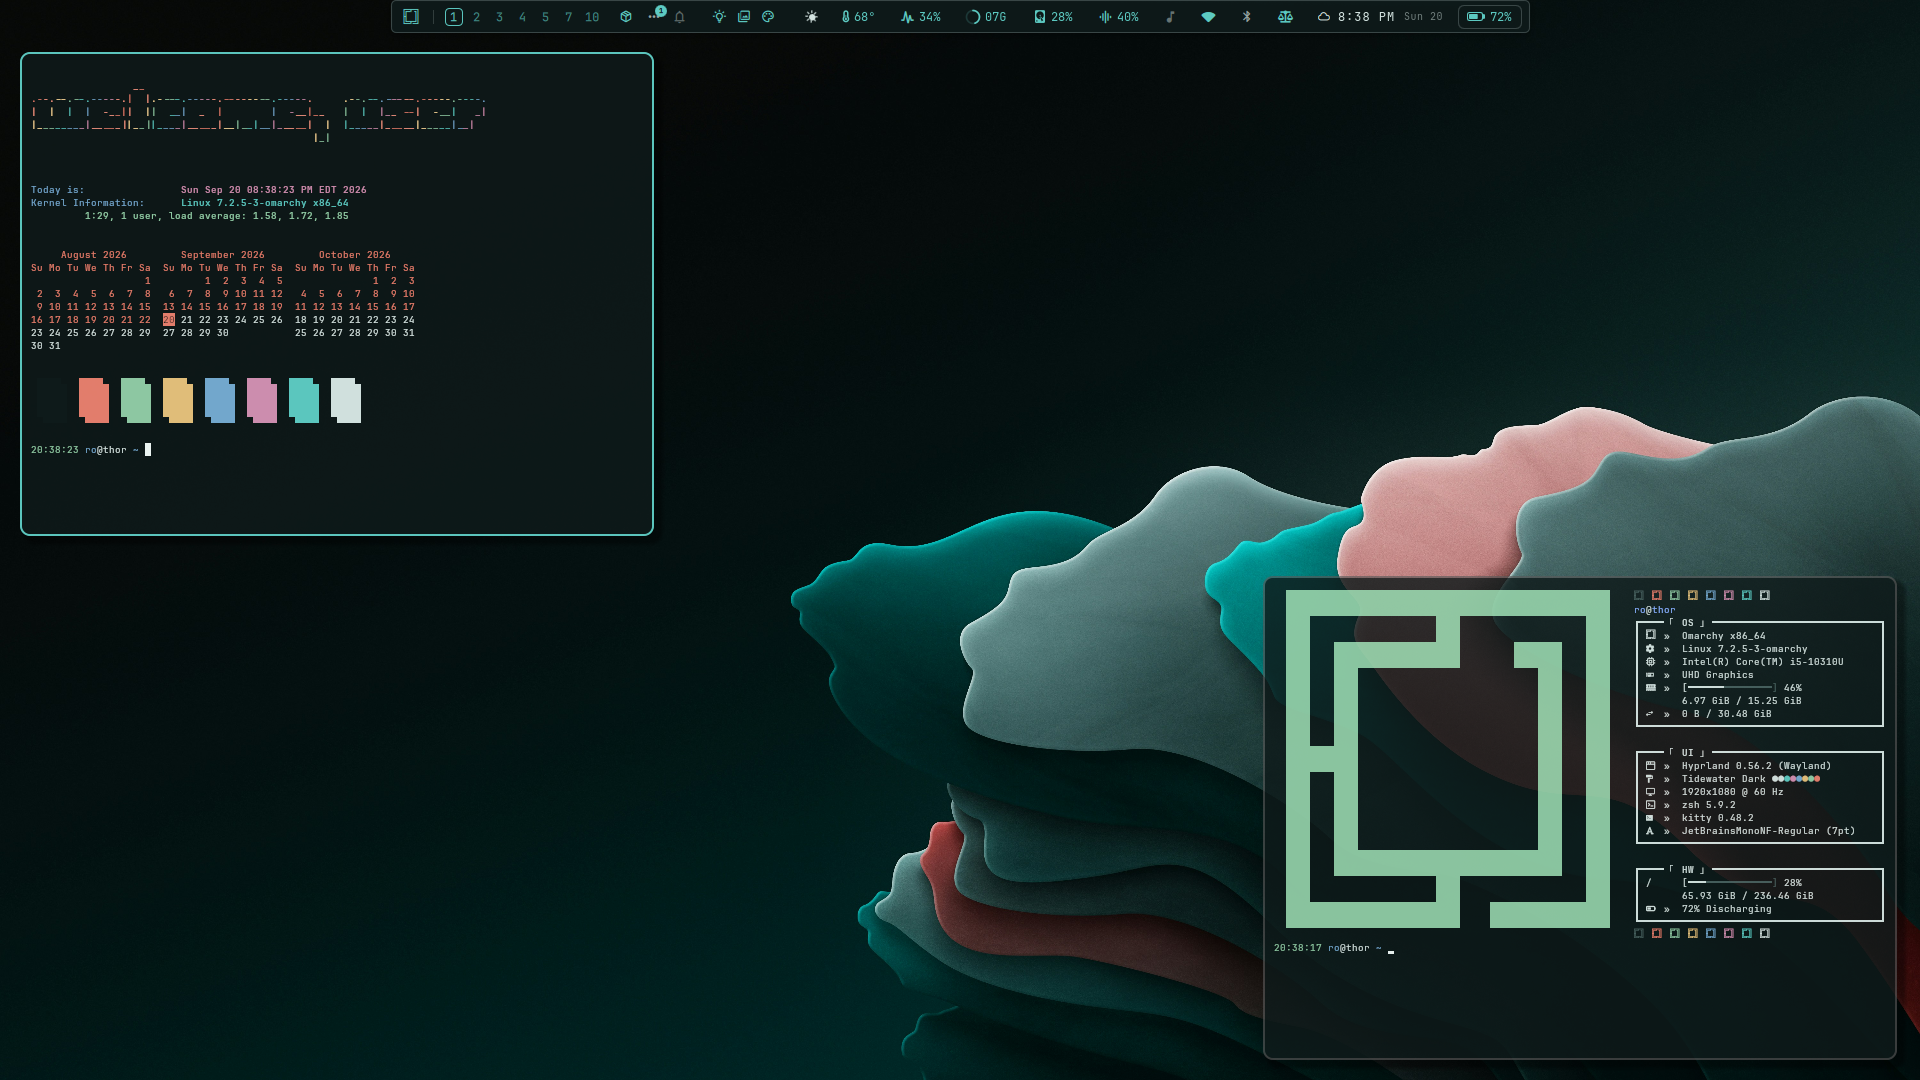Click the August 2026 calendar heading
1920x1080 pixels.
tap(94, 255)
